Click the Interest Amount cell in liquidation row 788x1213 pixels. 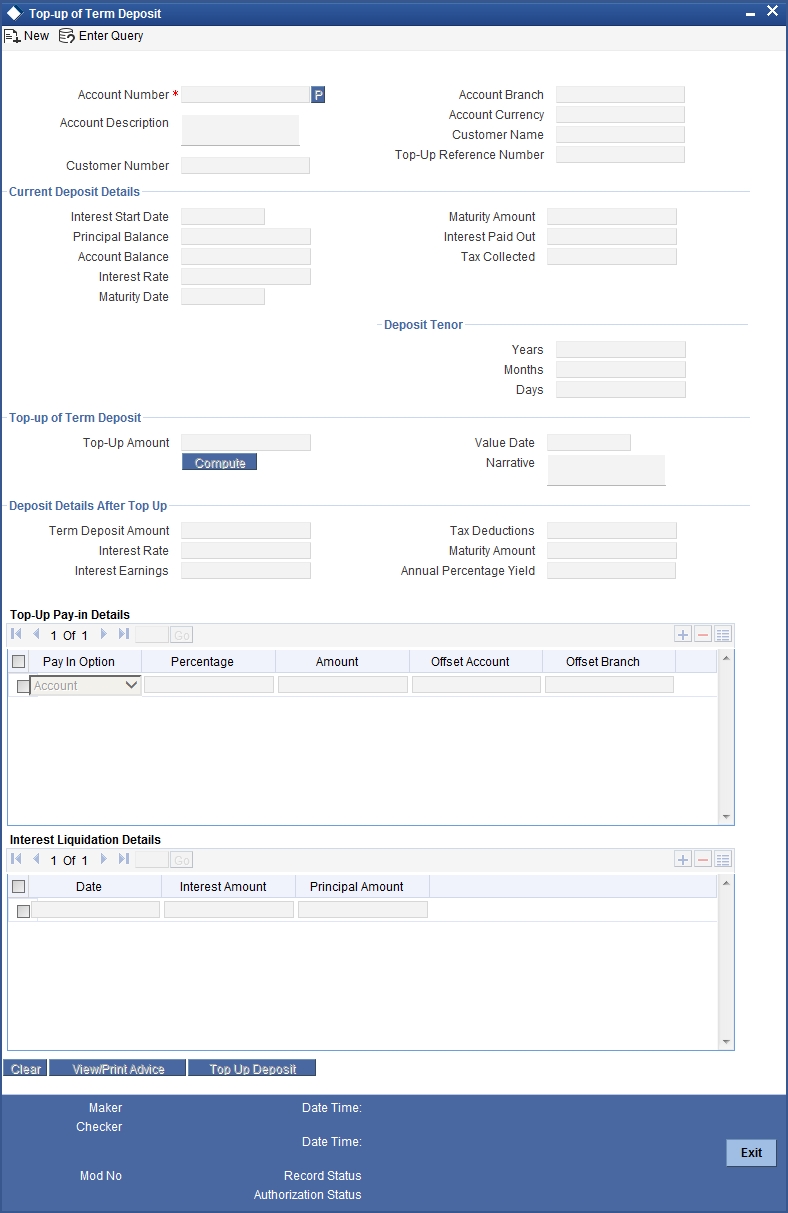(x=229, y=910)
